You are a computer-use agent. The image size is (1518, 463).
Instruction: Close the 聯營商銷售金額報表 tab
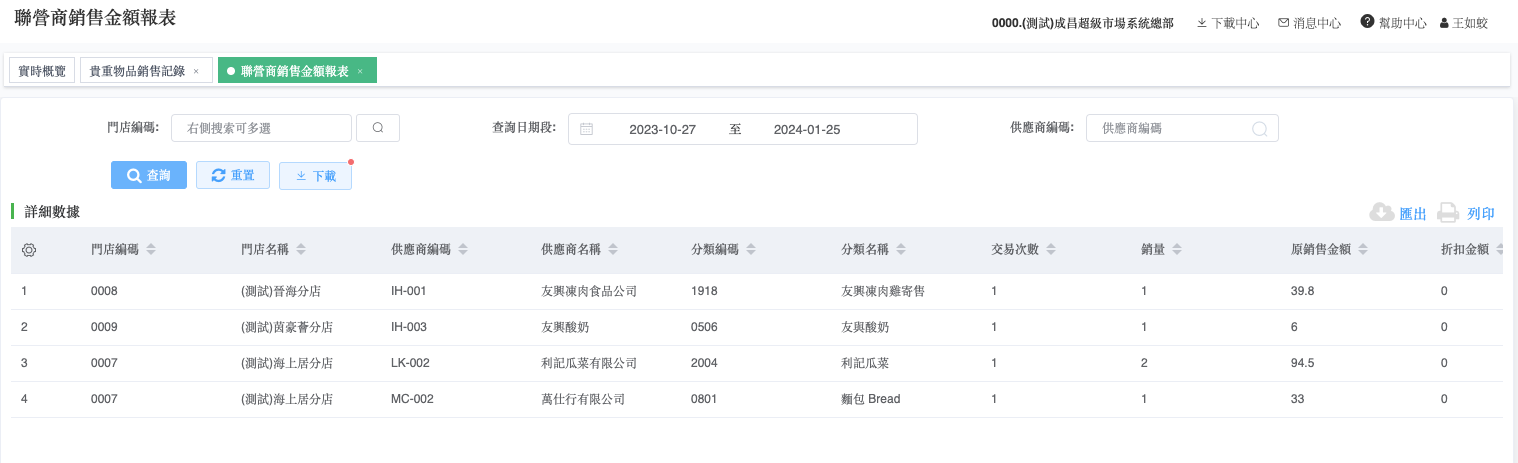[x=360, y=71]
